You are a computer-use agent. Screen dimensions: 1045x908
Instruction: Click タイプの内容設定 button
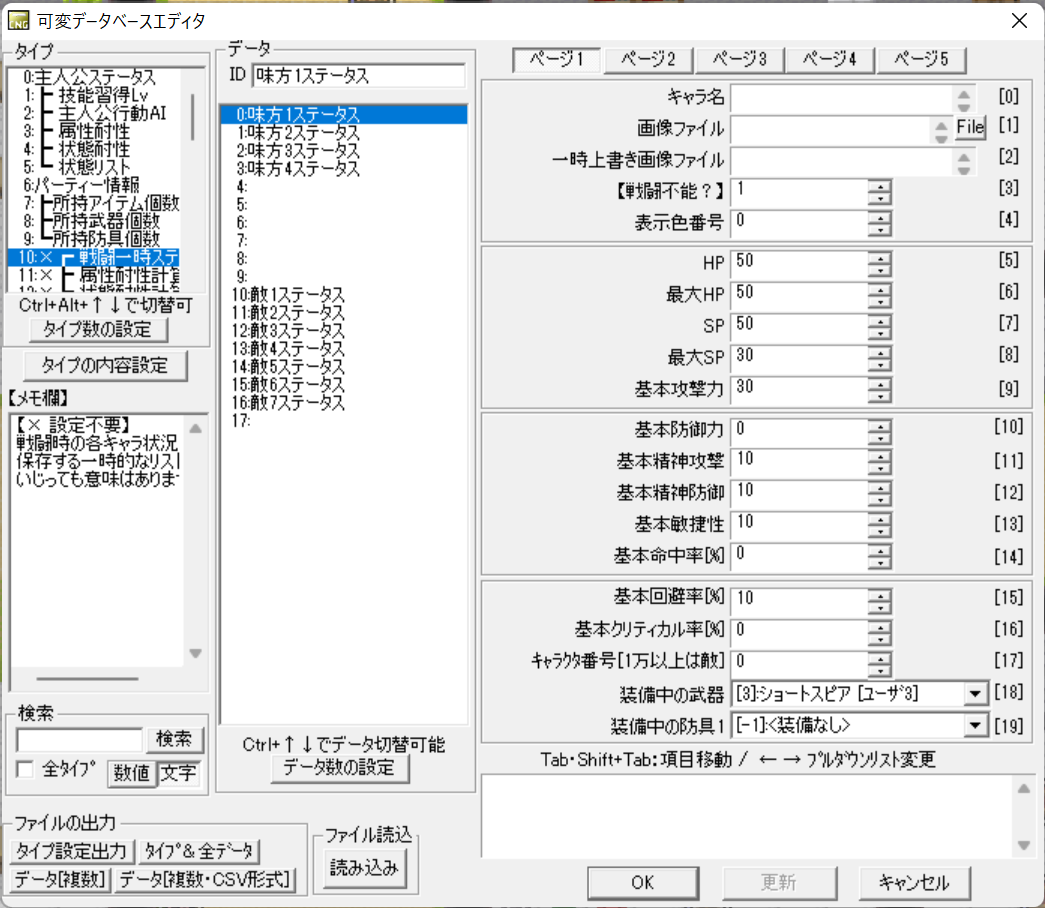[x=105, y=365]
